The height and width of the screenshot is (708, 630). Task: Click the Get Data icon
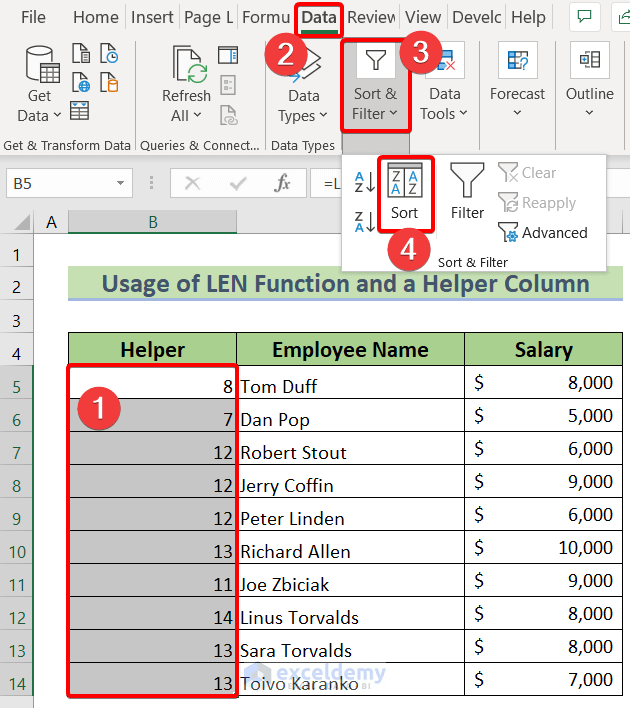(42, 64)
